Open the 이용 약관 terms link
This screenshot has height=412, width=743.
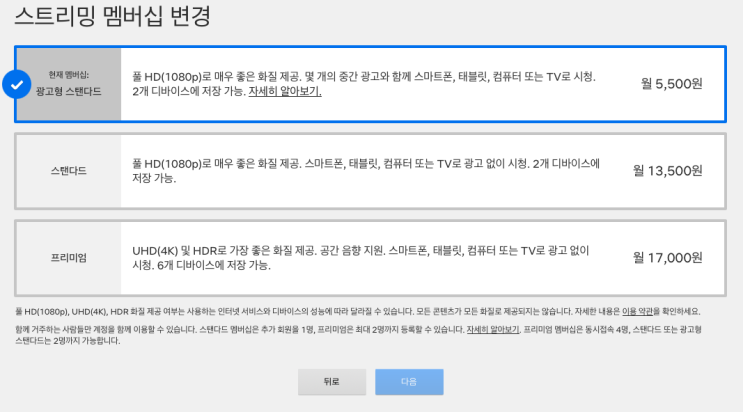coord(637,311)
